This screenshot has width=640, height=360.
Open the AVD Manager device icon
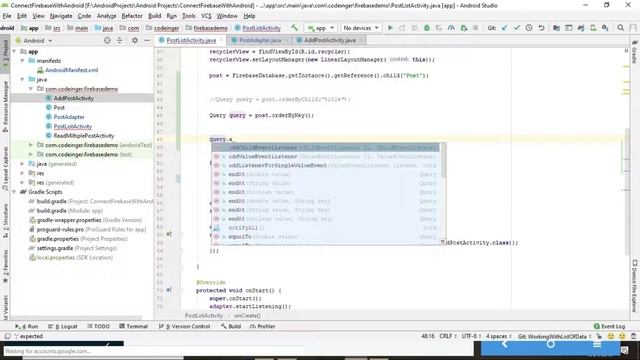tap(593, 28)
